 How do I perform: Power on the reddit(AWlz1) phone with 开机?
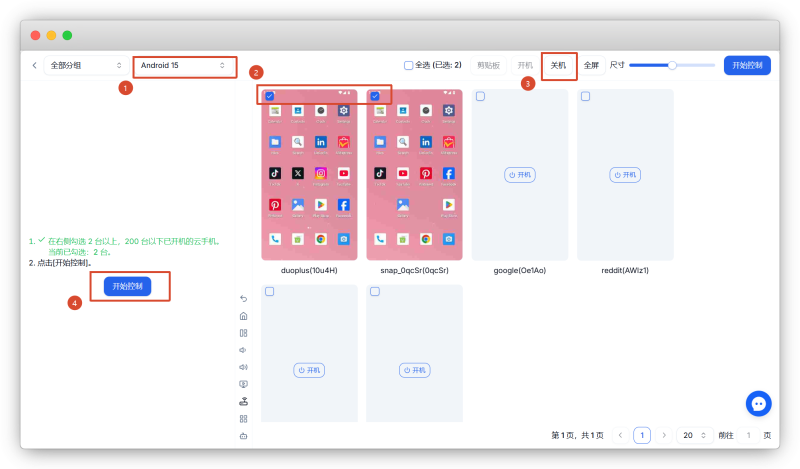pos(625,175)
